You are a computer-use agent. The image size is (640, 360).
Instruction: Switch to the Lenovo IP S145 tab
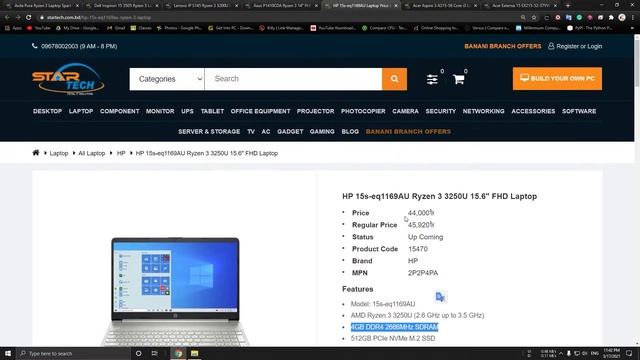202,6
